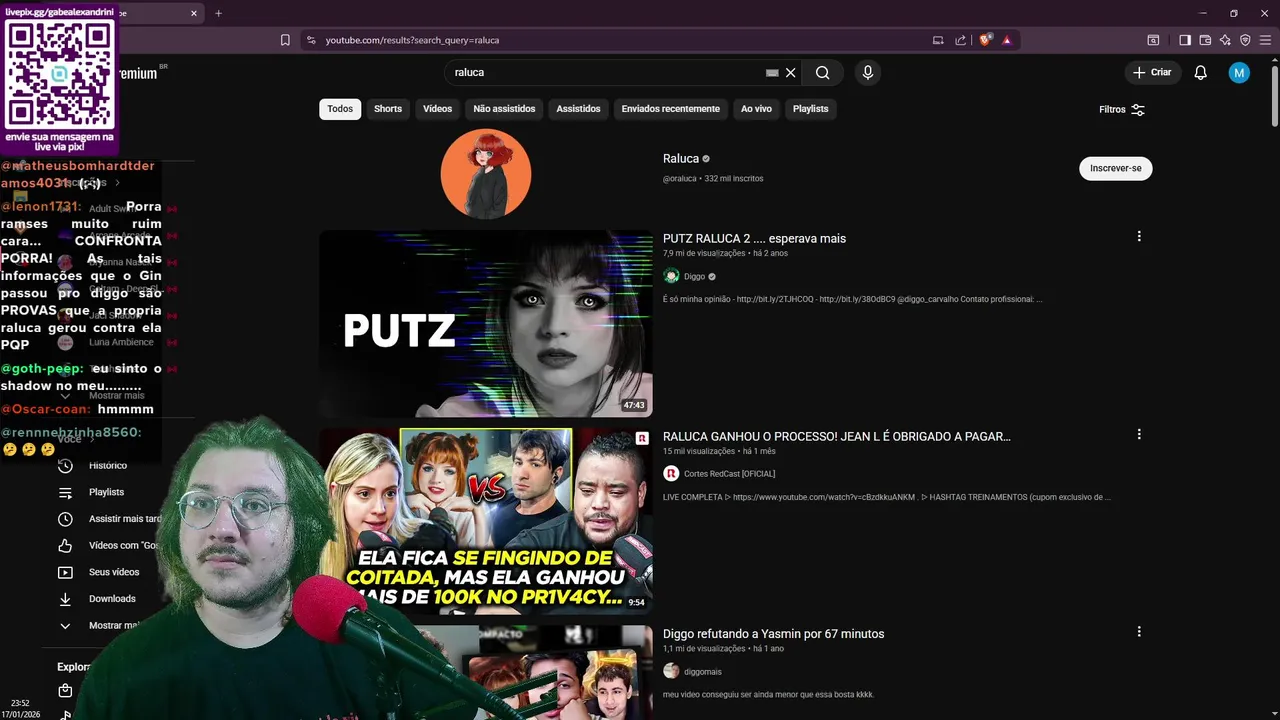
Task: Open the Filtros filter options
Action: pos(1121,110)
